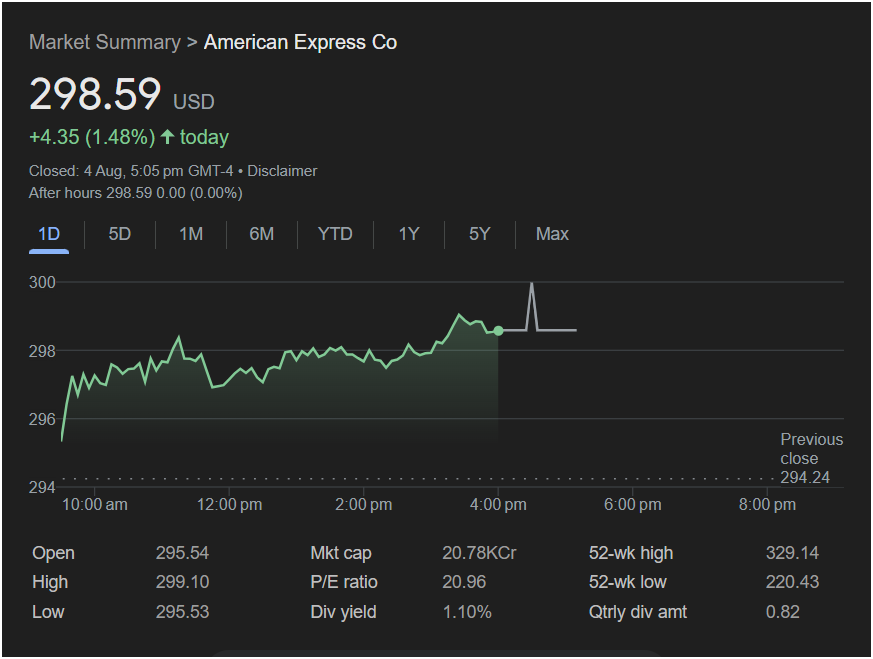
Task: Click the green closing price dot
Action: pos(498,331)
